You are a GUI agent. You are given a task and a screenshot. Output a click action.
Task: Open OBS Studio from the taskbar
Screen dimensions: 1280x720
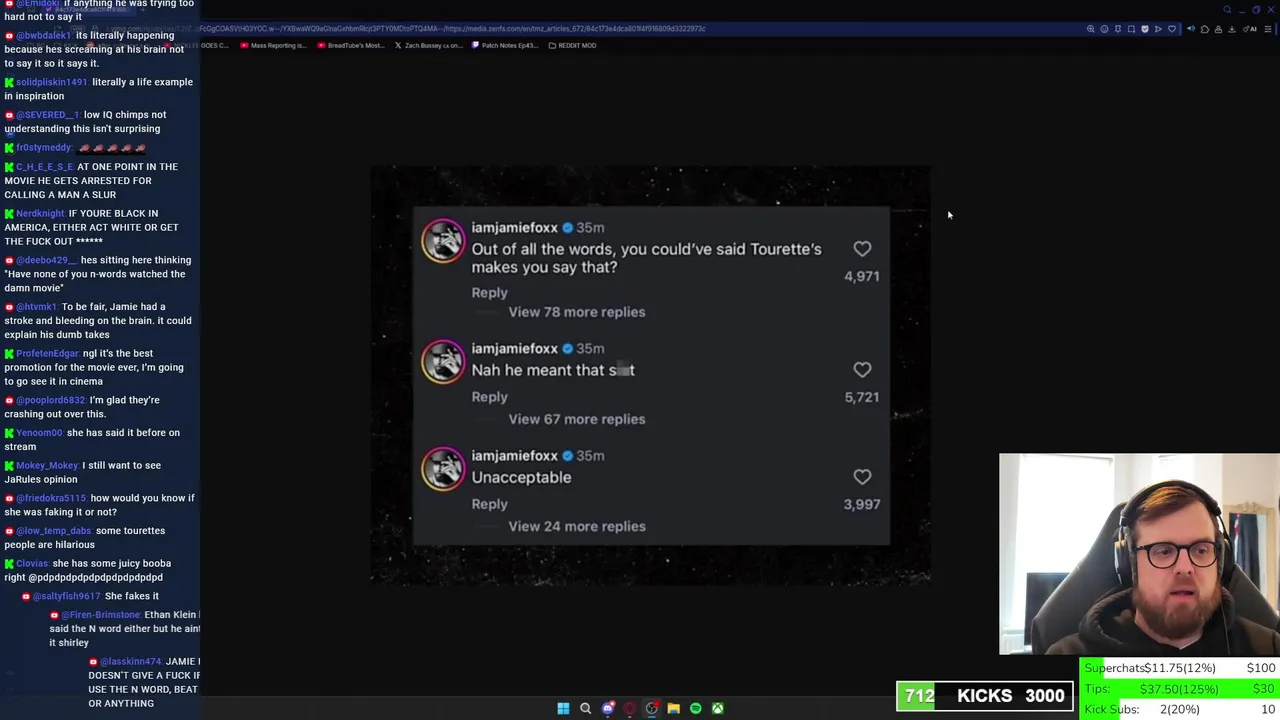point(651,708)
